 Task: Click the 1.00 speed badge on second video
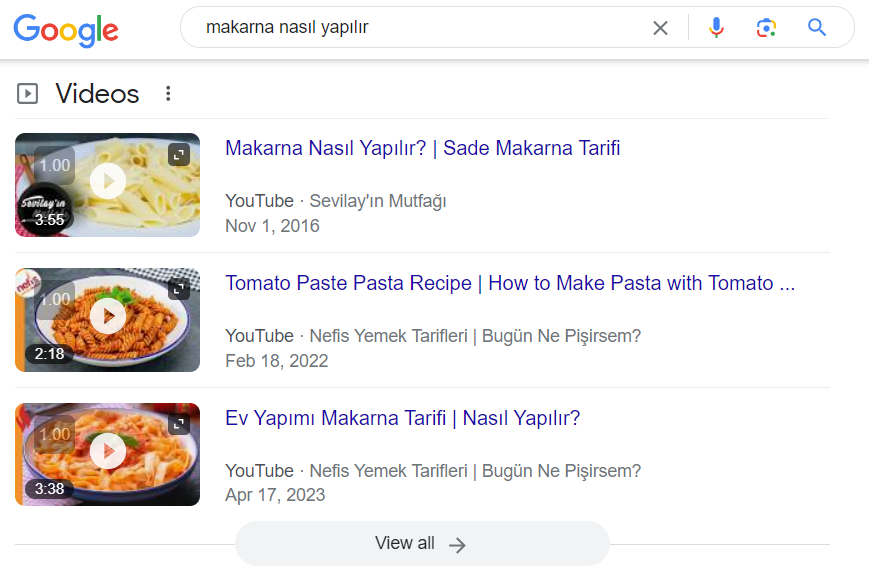tap(55, 299)
